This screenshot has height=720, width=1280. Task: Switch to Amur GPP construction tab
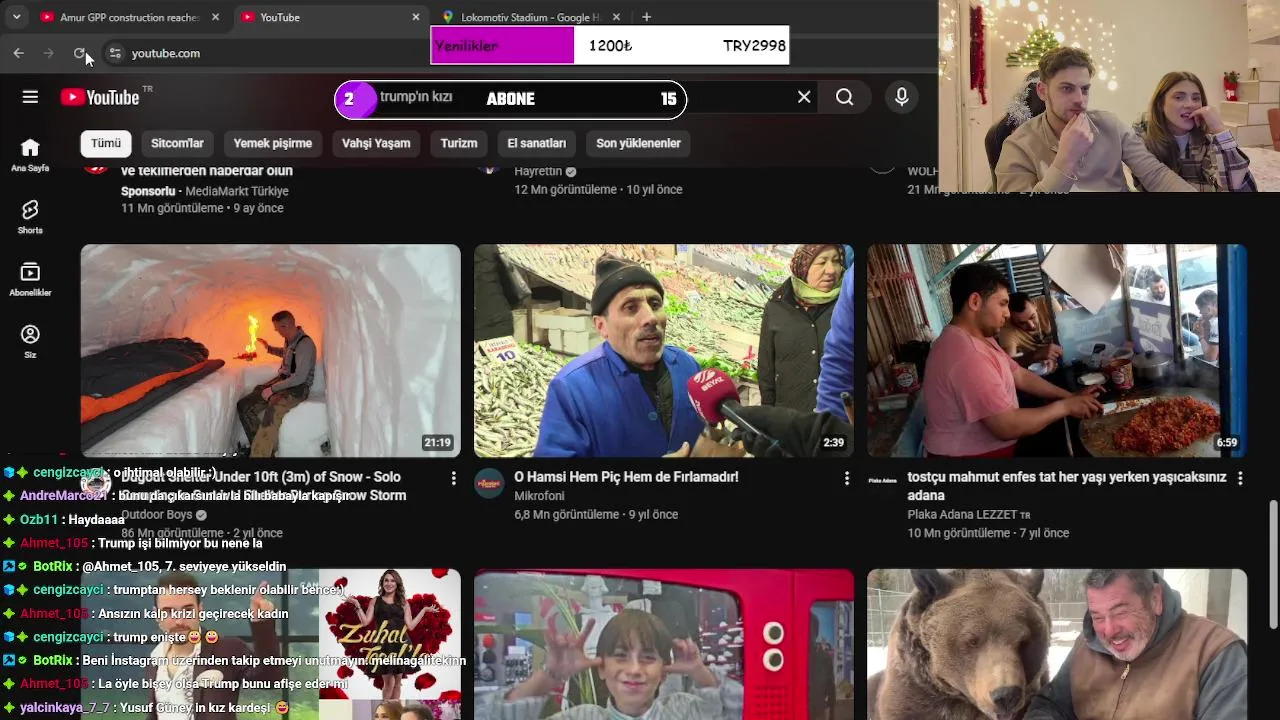130,17
